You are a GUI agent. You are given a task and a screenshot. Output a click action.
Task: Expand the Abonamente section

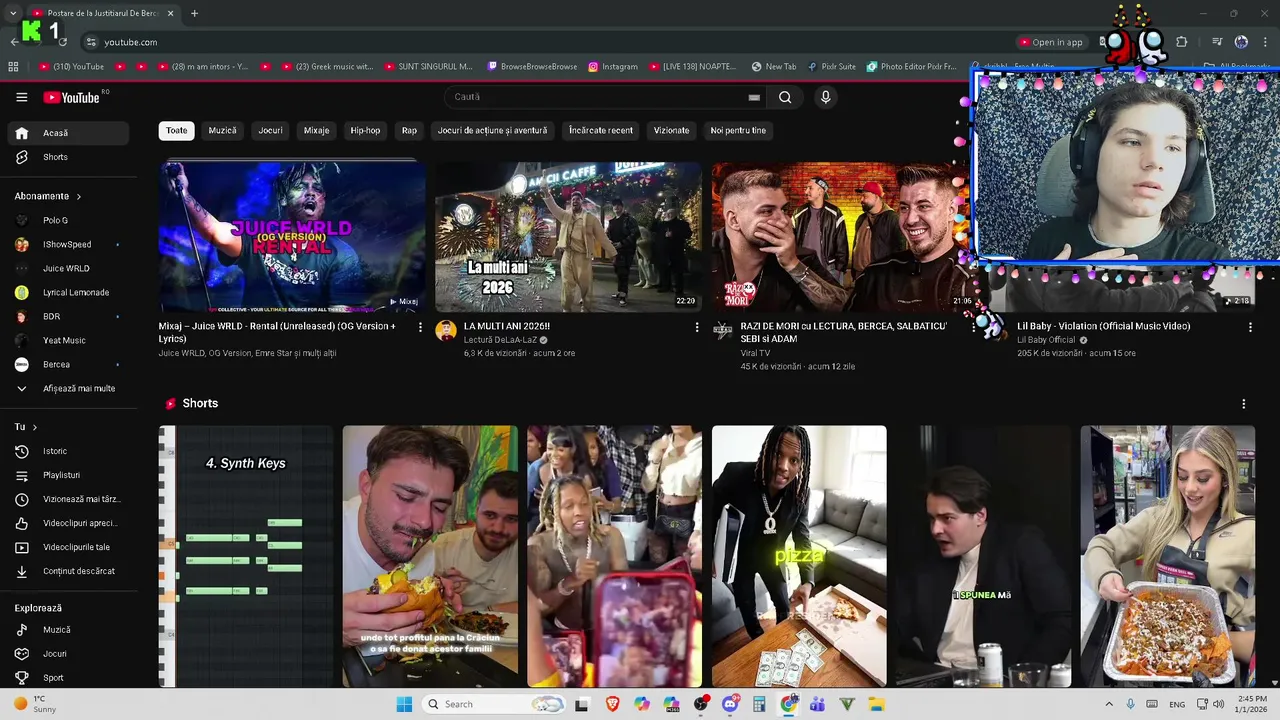(x=48, y=196)
